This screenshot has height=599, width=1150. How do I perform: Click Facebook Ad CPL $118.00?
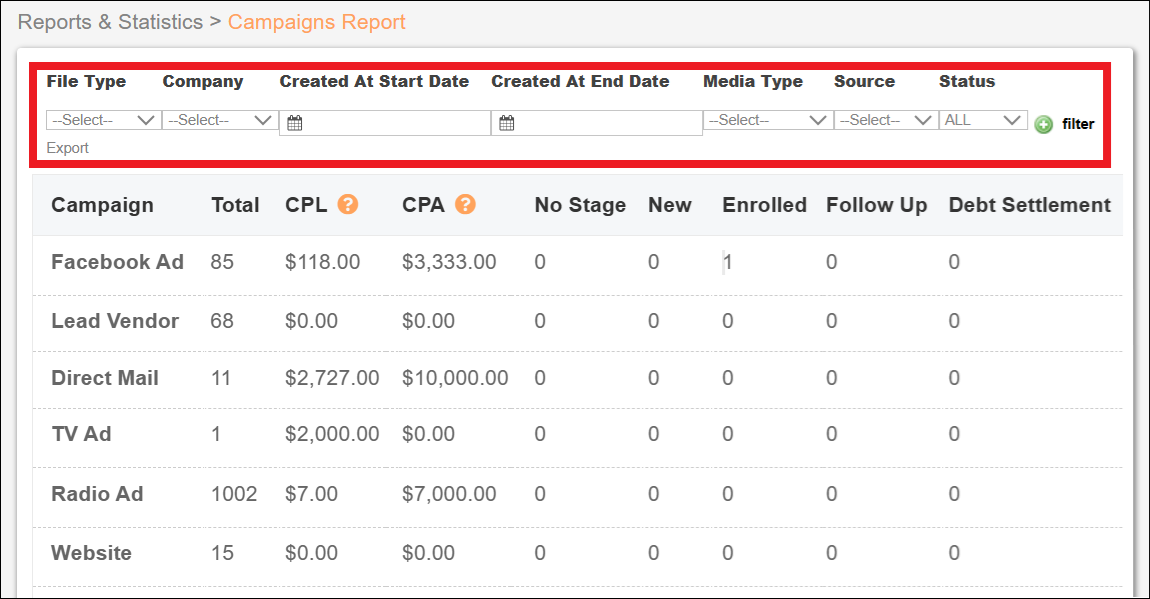point(323,262)
